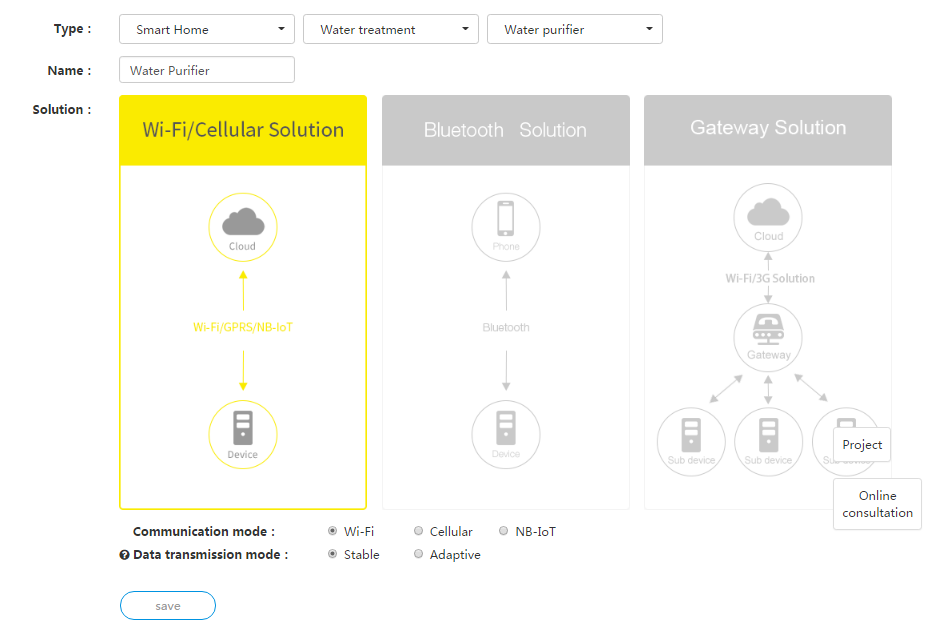Viewport: 949px width, 631px height.
Task: Select the Cellular communication mode
Action: click(x=419, y=531)
